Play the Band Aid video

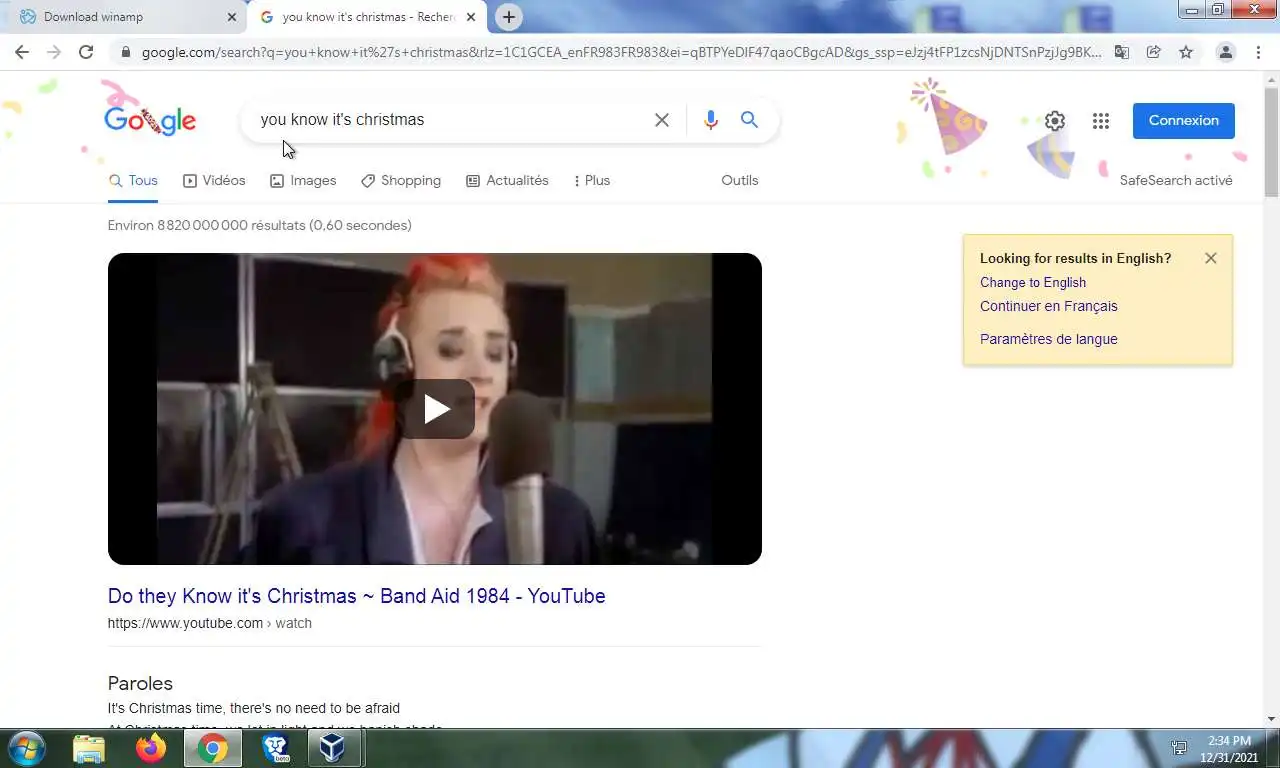[x=436, y=409]
